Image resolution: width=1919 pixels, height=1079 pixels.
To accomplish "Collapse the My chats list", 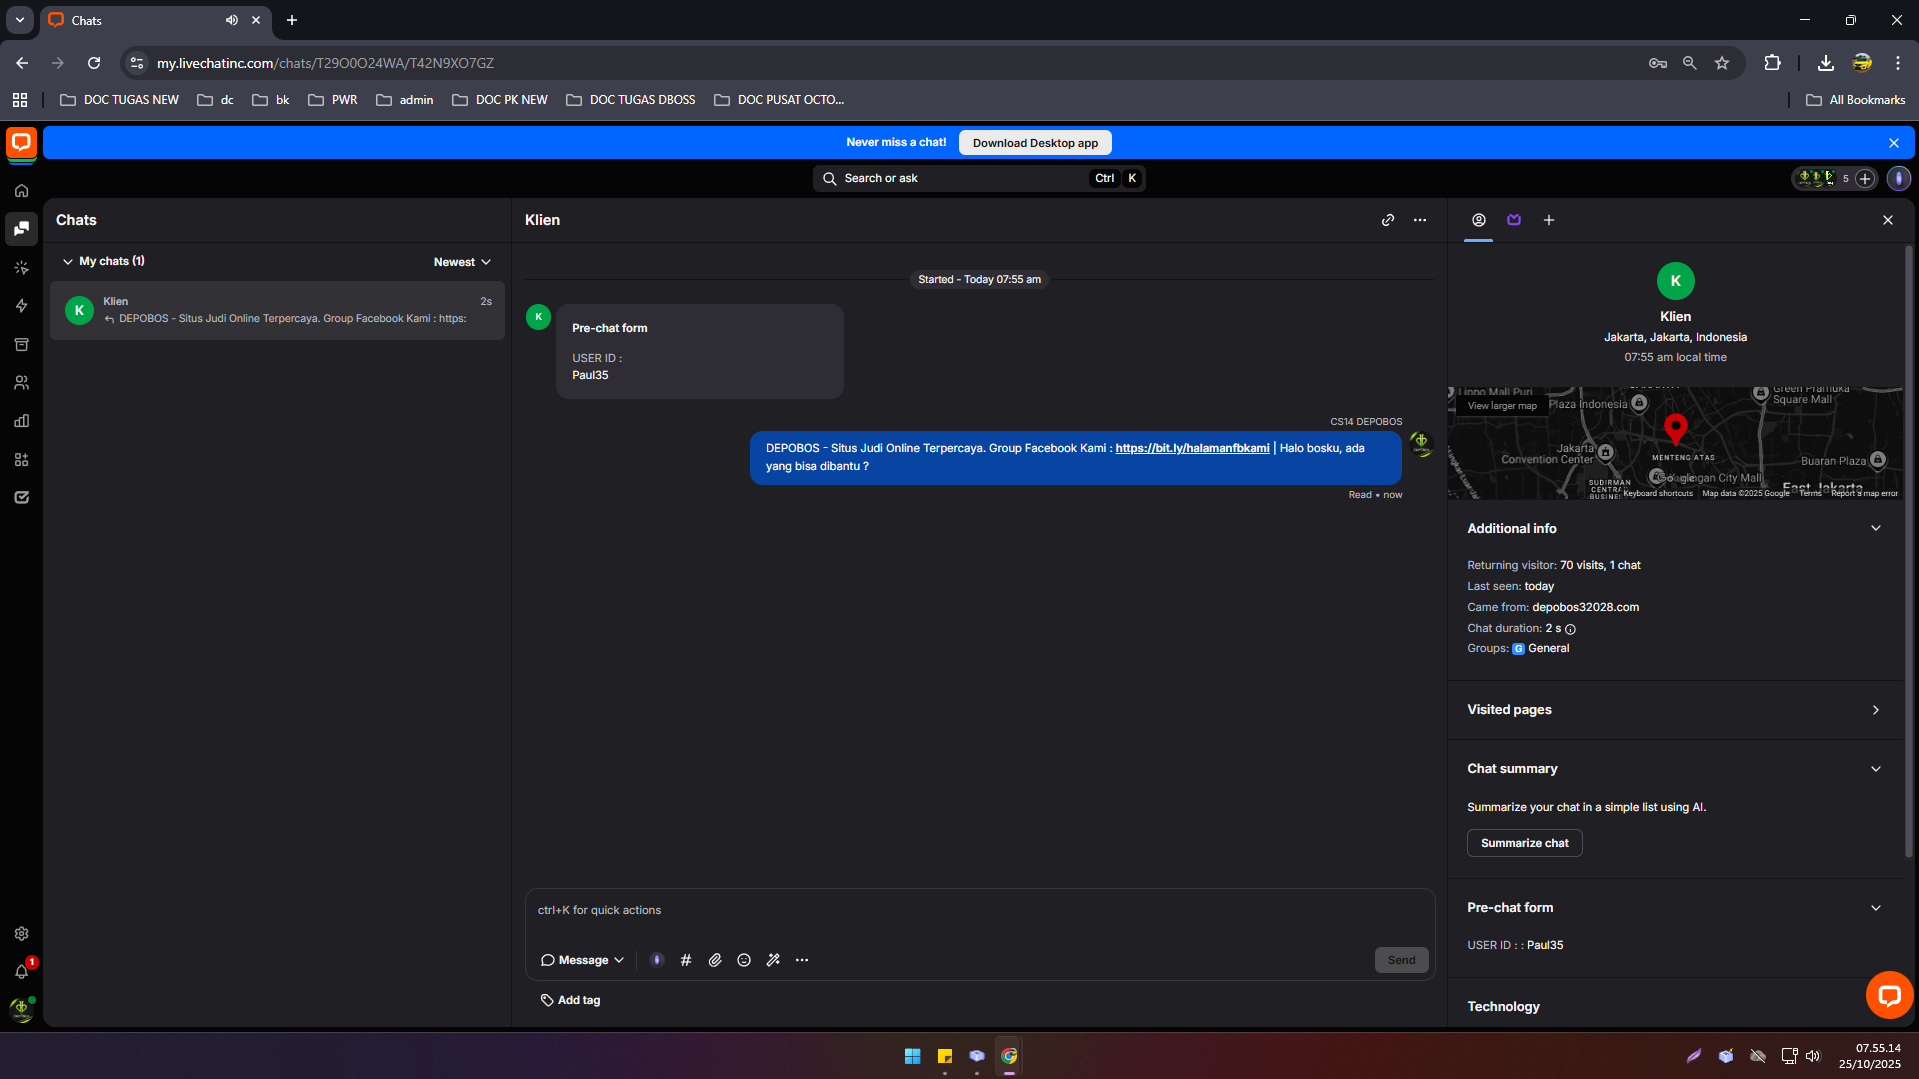I will click(68, 261).
